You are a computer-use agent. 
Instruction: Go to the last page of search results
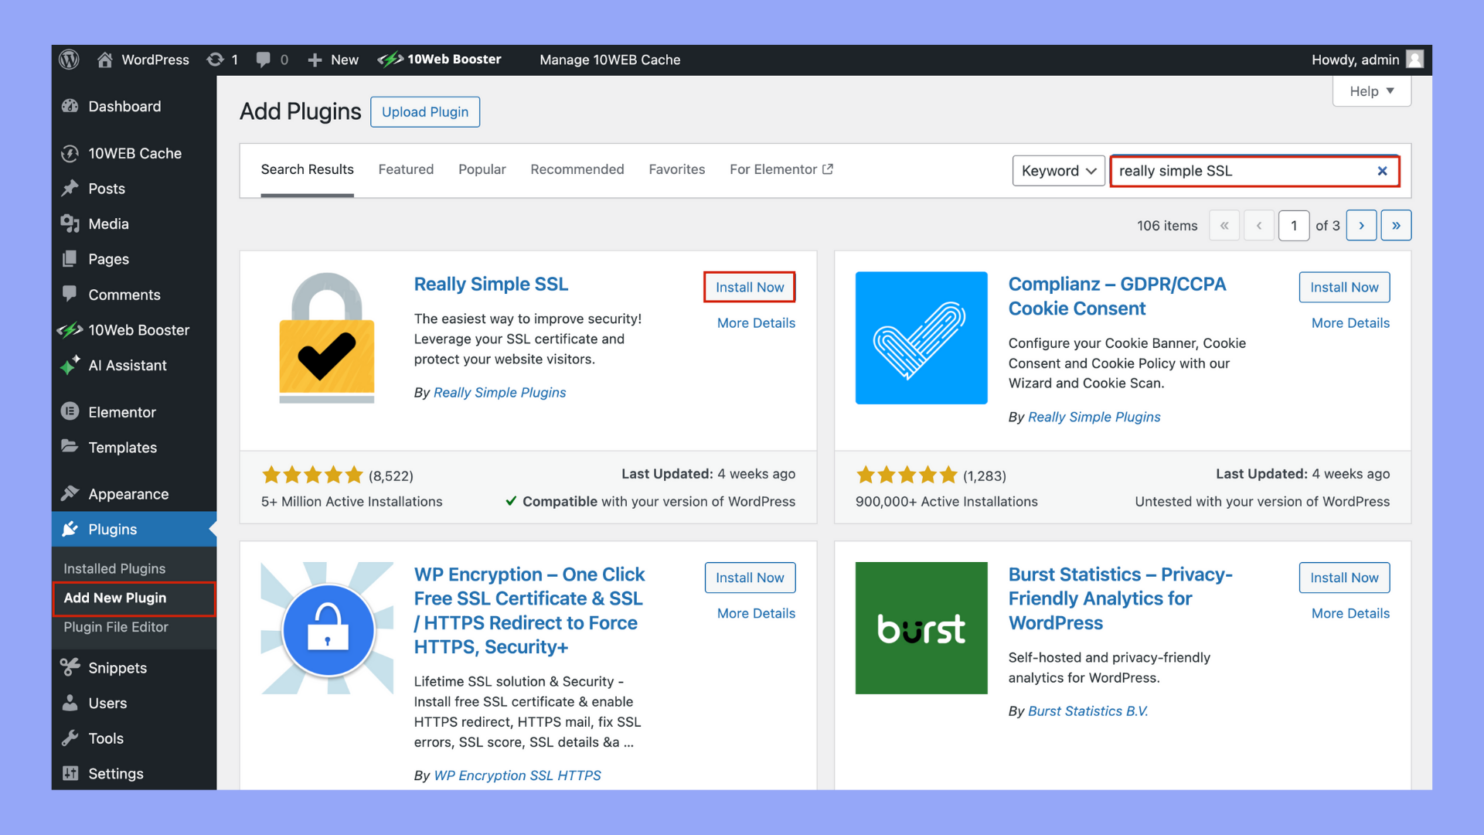[x=1396, y=225]
